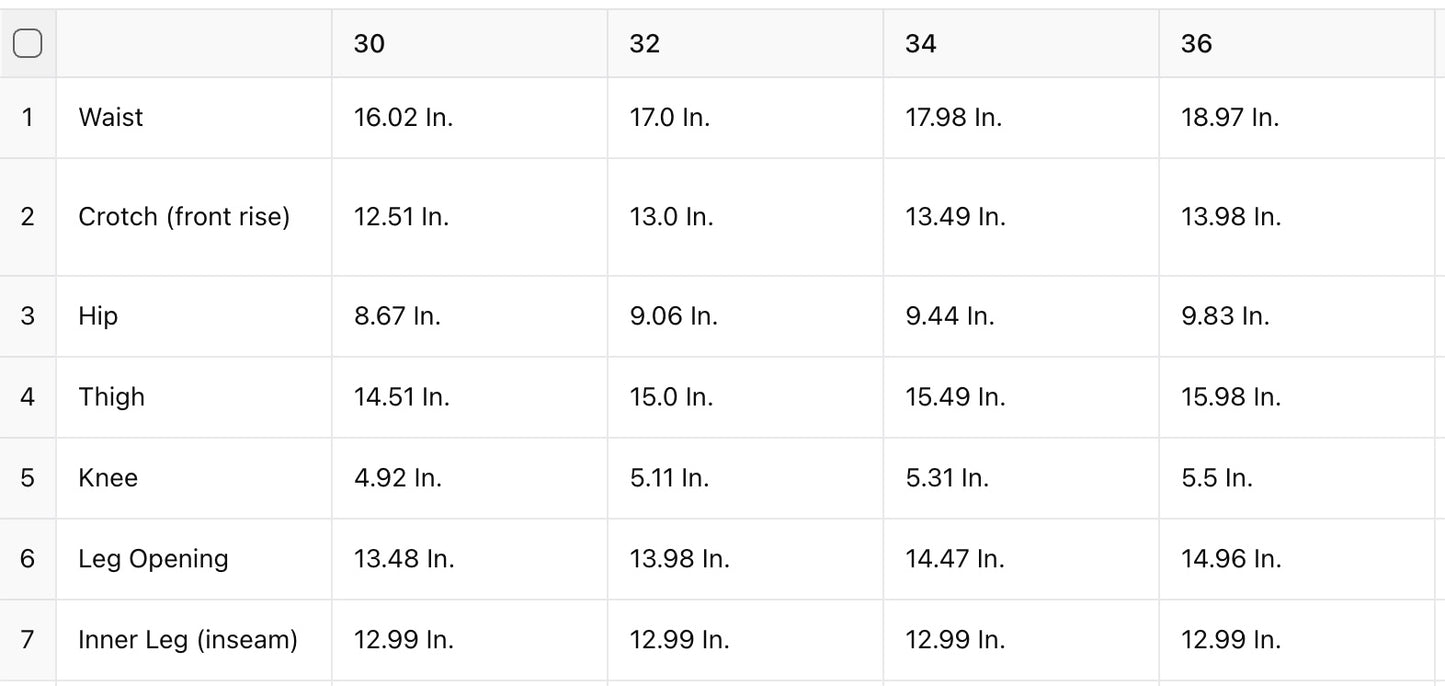Toggle the select-all checkbox in header
The image size is (1445, 686).
[27, 43]
